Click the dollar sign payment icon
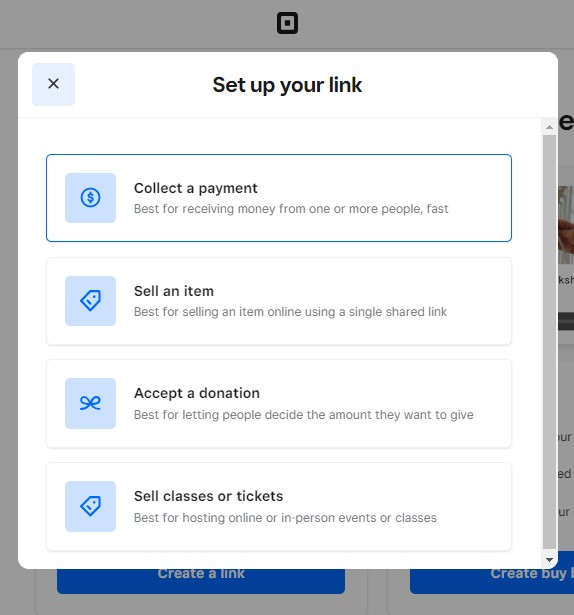 point(91,198)
